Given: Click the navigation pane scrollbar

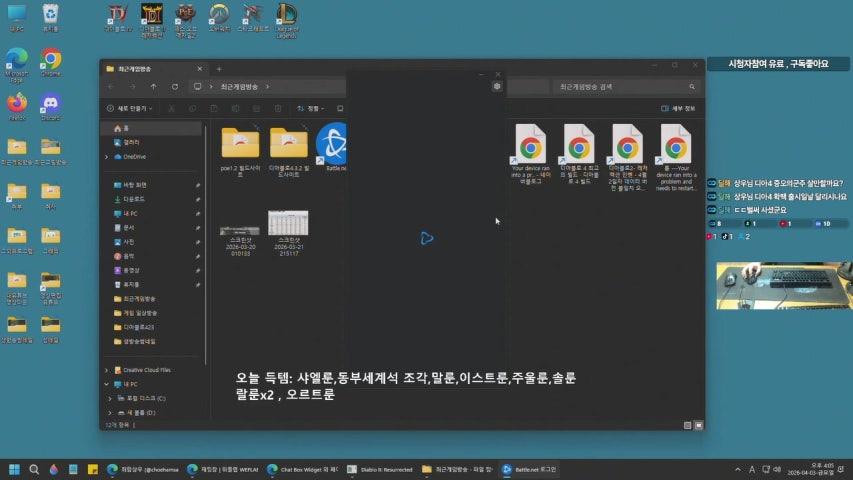Looking at the screenshot, I should pyautogui.click(x=206, y=245).
